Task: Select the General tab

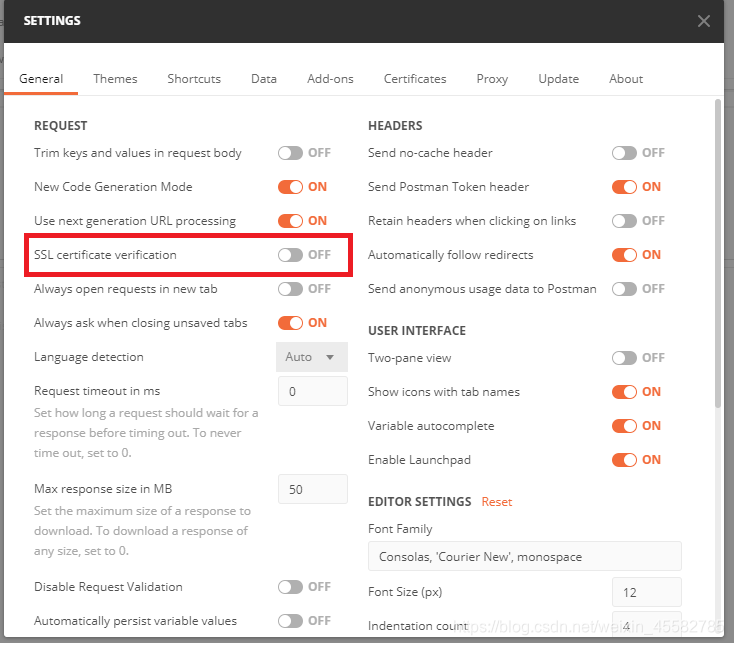Action: point(41,79)
